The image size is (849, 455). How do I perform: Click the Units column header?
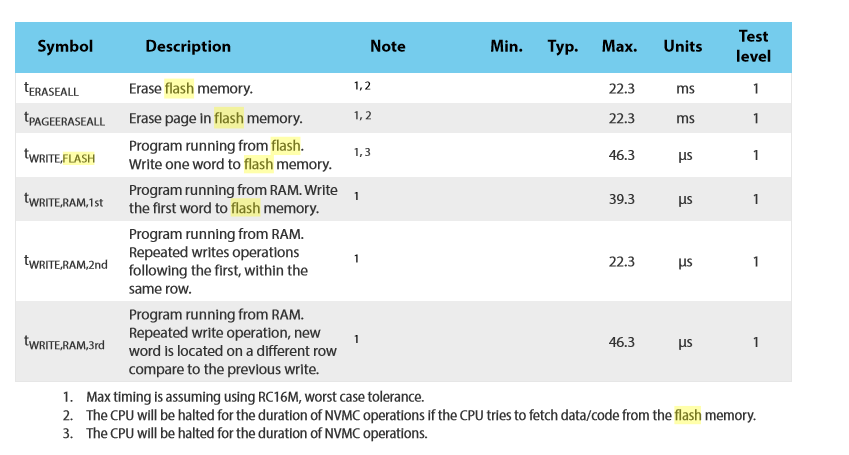[x=683, y=46]
